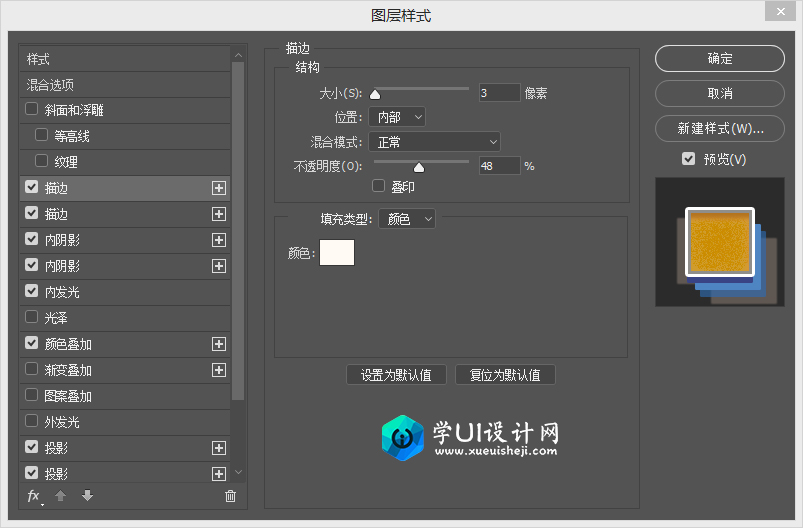Open the fx effects menu
This screenshot has height=528, width=803.
tap(34, 496)
